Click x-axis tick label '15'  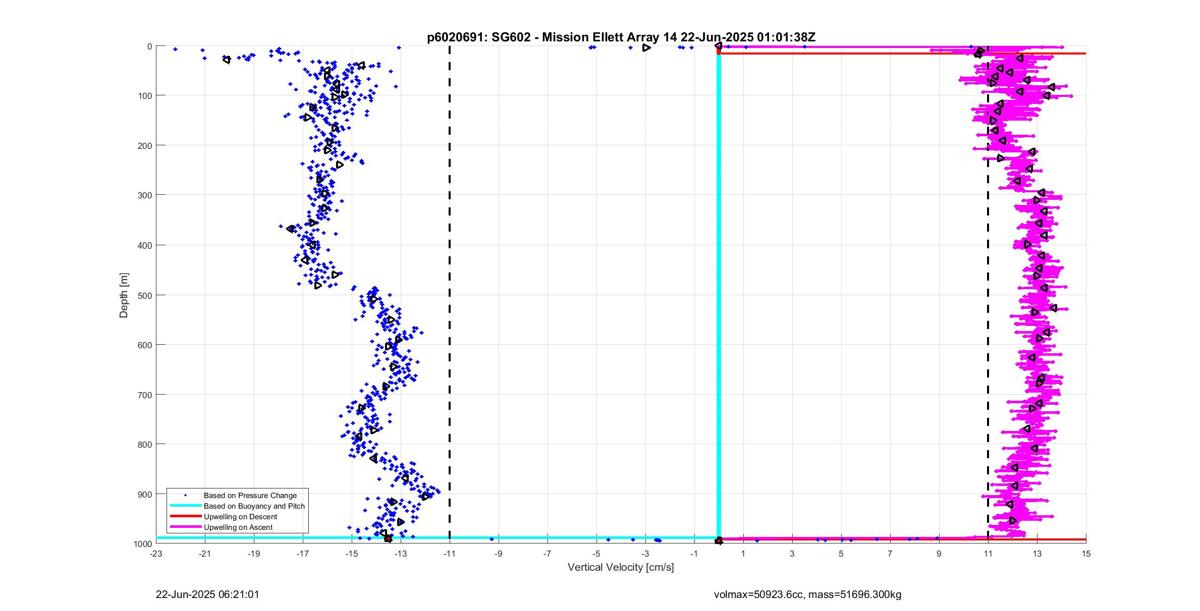click(1086, 552)
